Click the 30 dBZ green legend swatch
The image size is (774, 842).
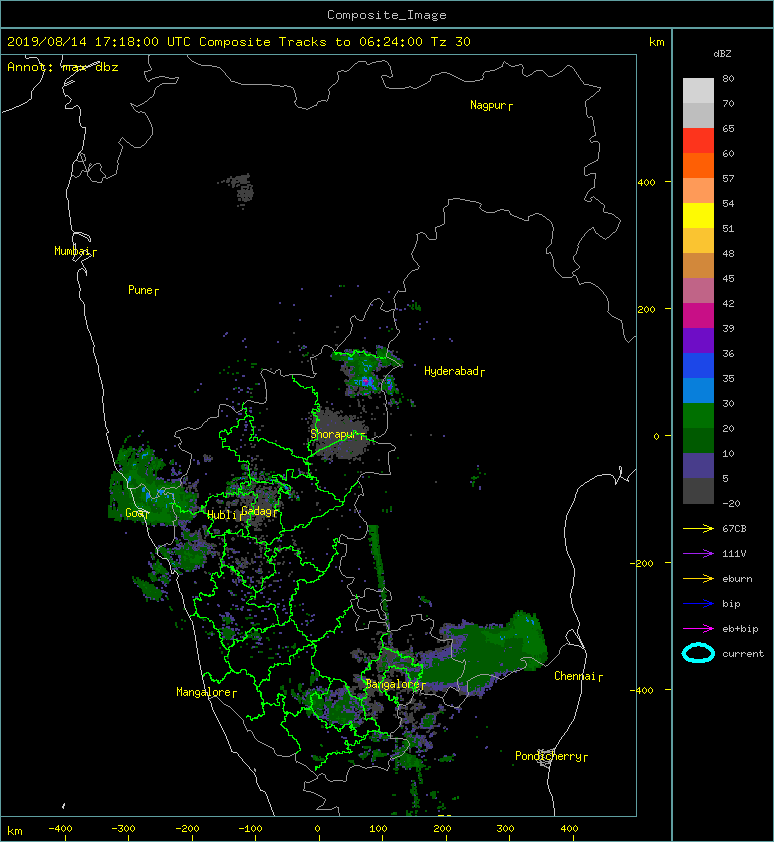(698, 416)
